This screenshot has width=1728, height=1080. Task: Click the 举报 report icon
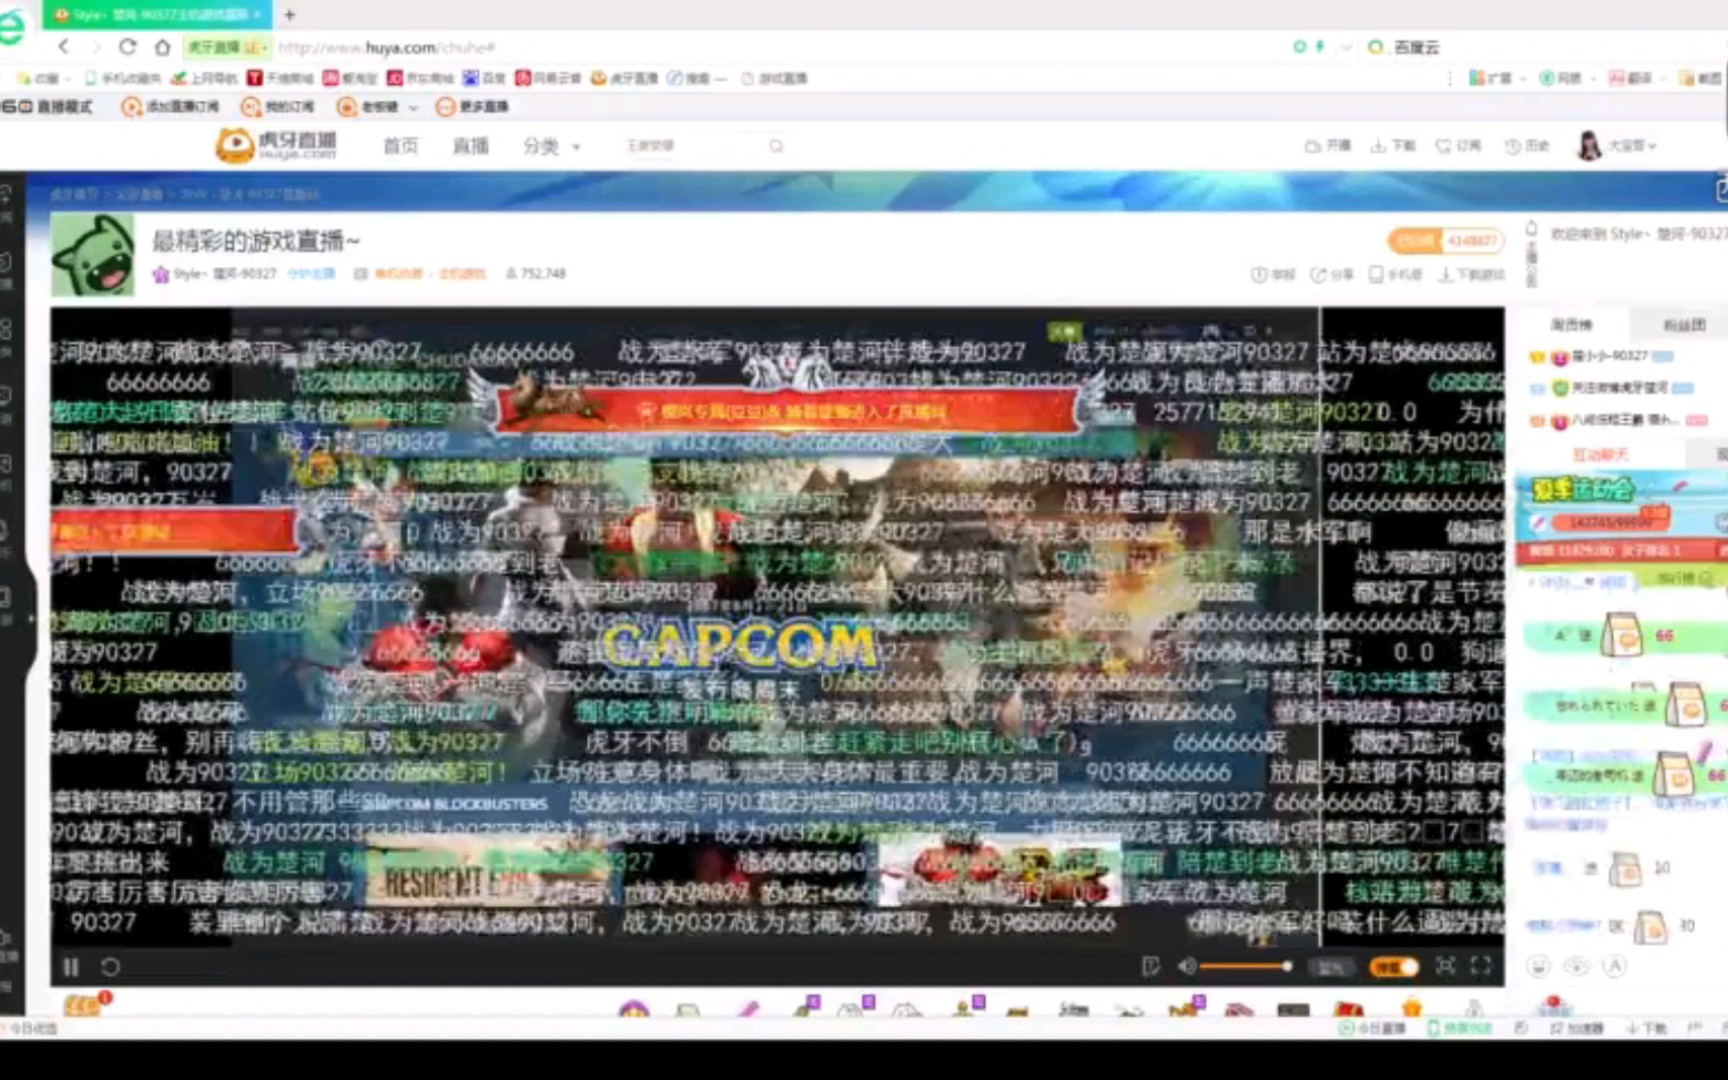1272,274
